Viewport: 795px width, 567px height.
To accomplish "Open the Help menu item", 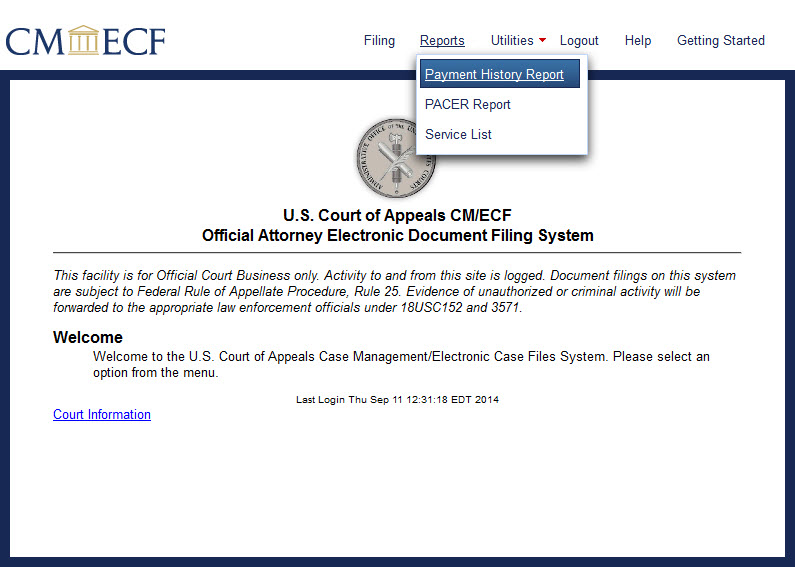I will (638, 41).
